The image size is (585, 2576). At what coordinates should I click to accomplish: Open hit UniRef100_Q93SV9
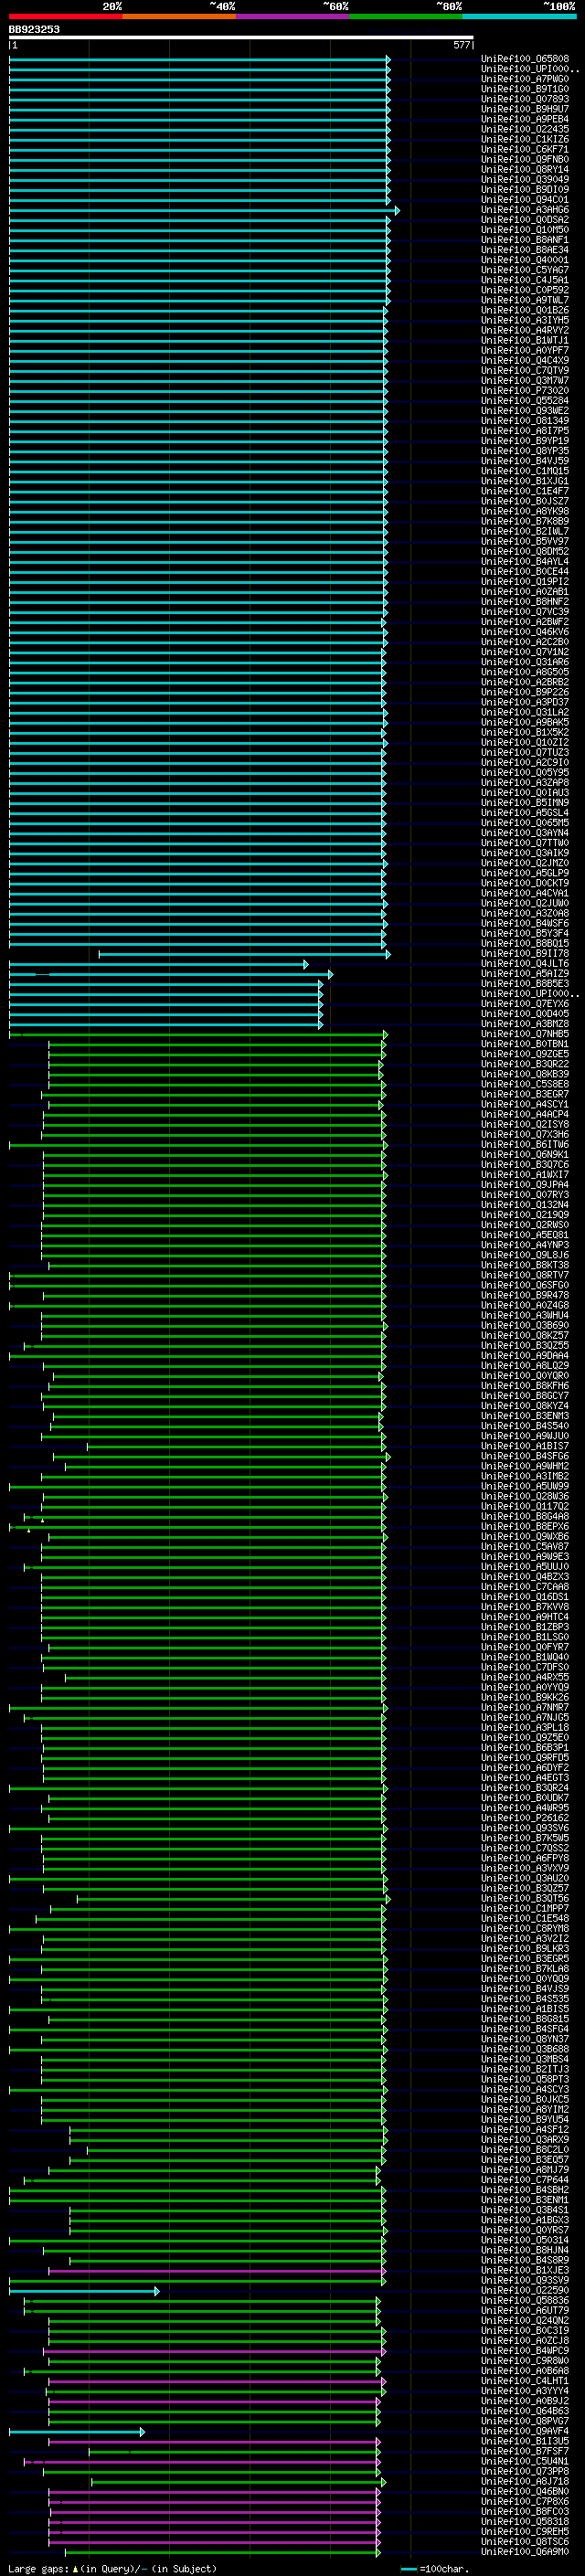coord(525,2281)
